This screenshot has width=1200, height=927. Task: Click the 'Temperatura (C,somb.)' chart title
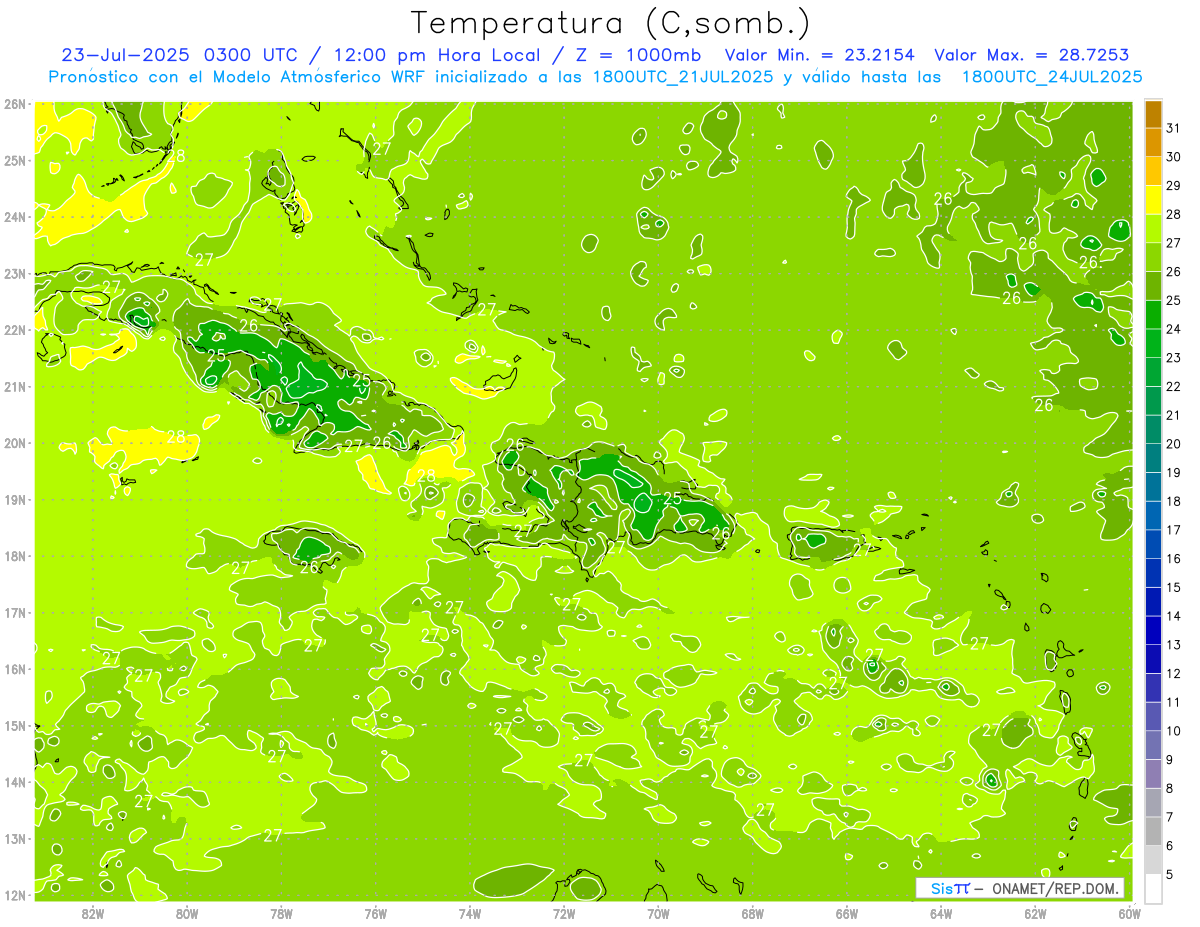point(611,23)
